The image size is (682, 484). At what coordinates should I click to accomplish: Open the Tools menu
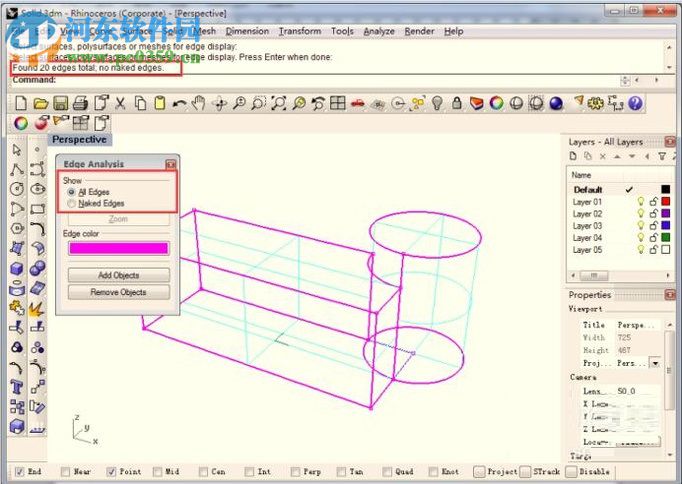(342, 31)
